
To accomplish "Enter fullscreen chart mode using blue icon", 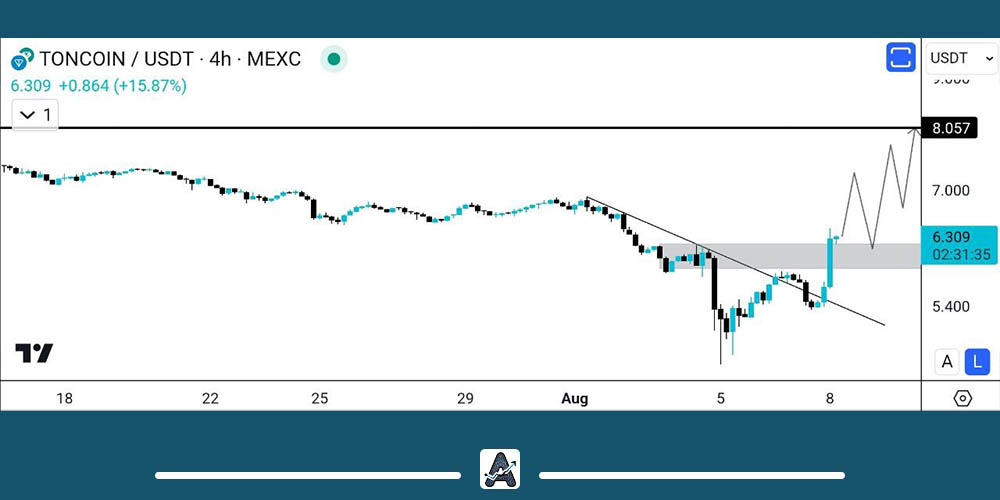I will tap(901, 58).
